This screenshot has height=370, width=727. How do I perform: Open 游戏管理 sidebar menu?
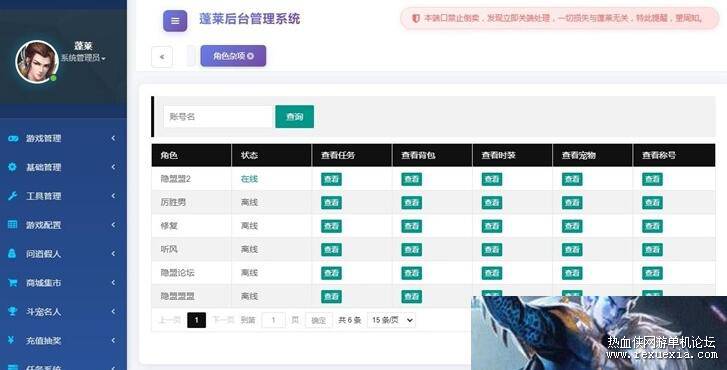(63, 138)
